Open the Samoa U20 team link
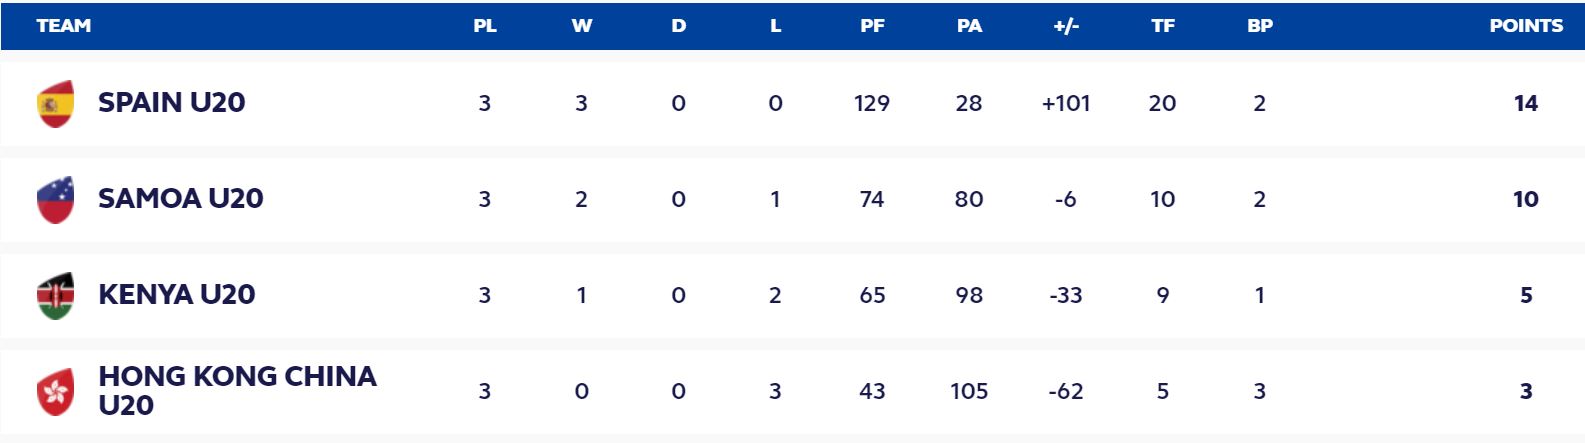The image size is (1585, 443). point(180,198)
